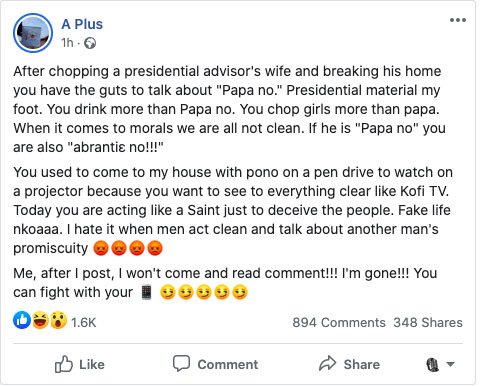Expand the post-as identity dropdown arrow

(450, 364)
